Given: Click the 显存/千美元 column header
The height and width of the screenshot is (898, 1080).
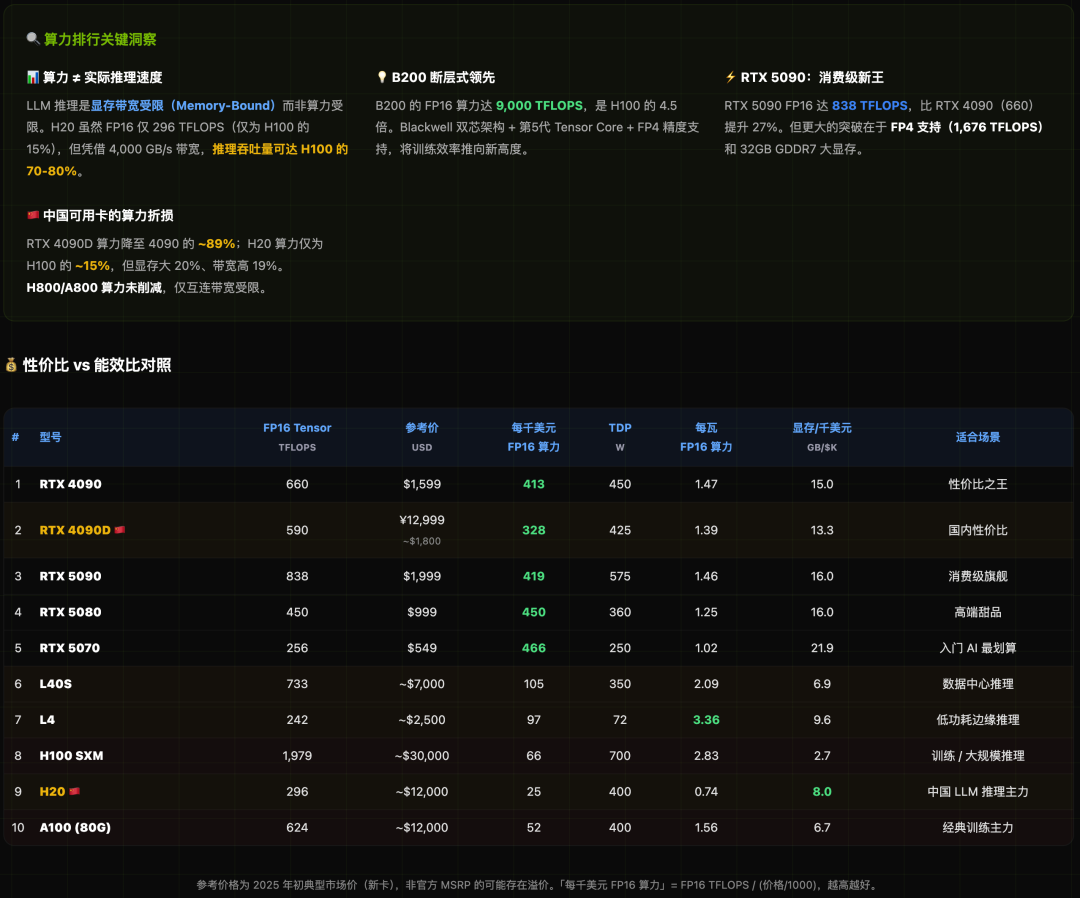Looking at the screenshot, I should (822, 437).
